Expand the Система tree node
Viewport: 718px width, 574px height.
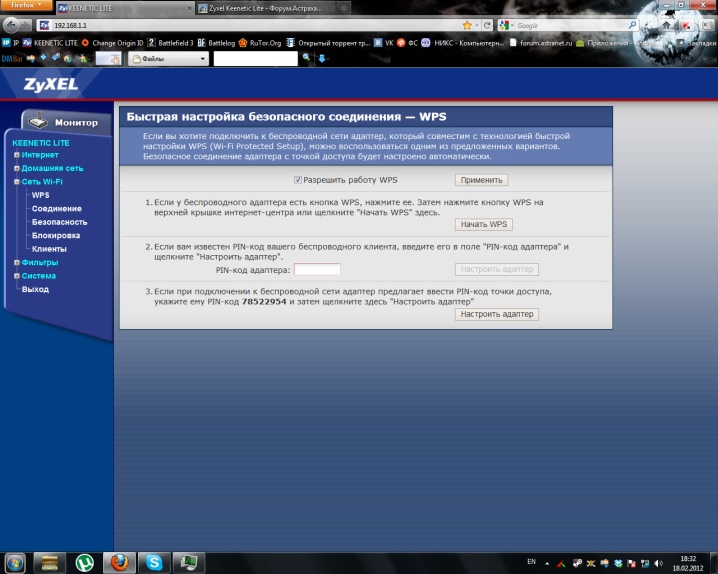pos(16,276)
